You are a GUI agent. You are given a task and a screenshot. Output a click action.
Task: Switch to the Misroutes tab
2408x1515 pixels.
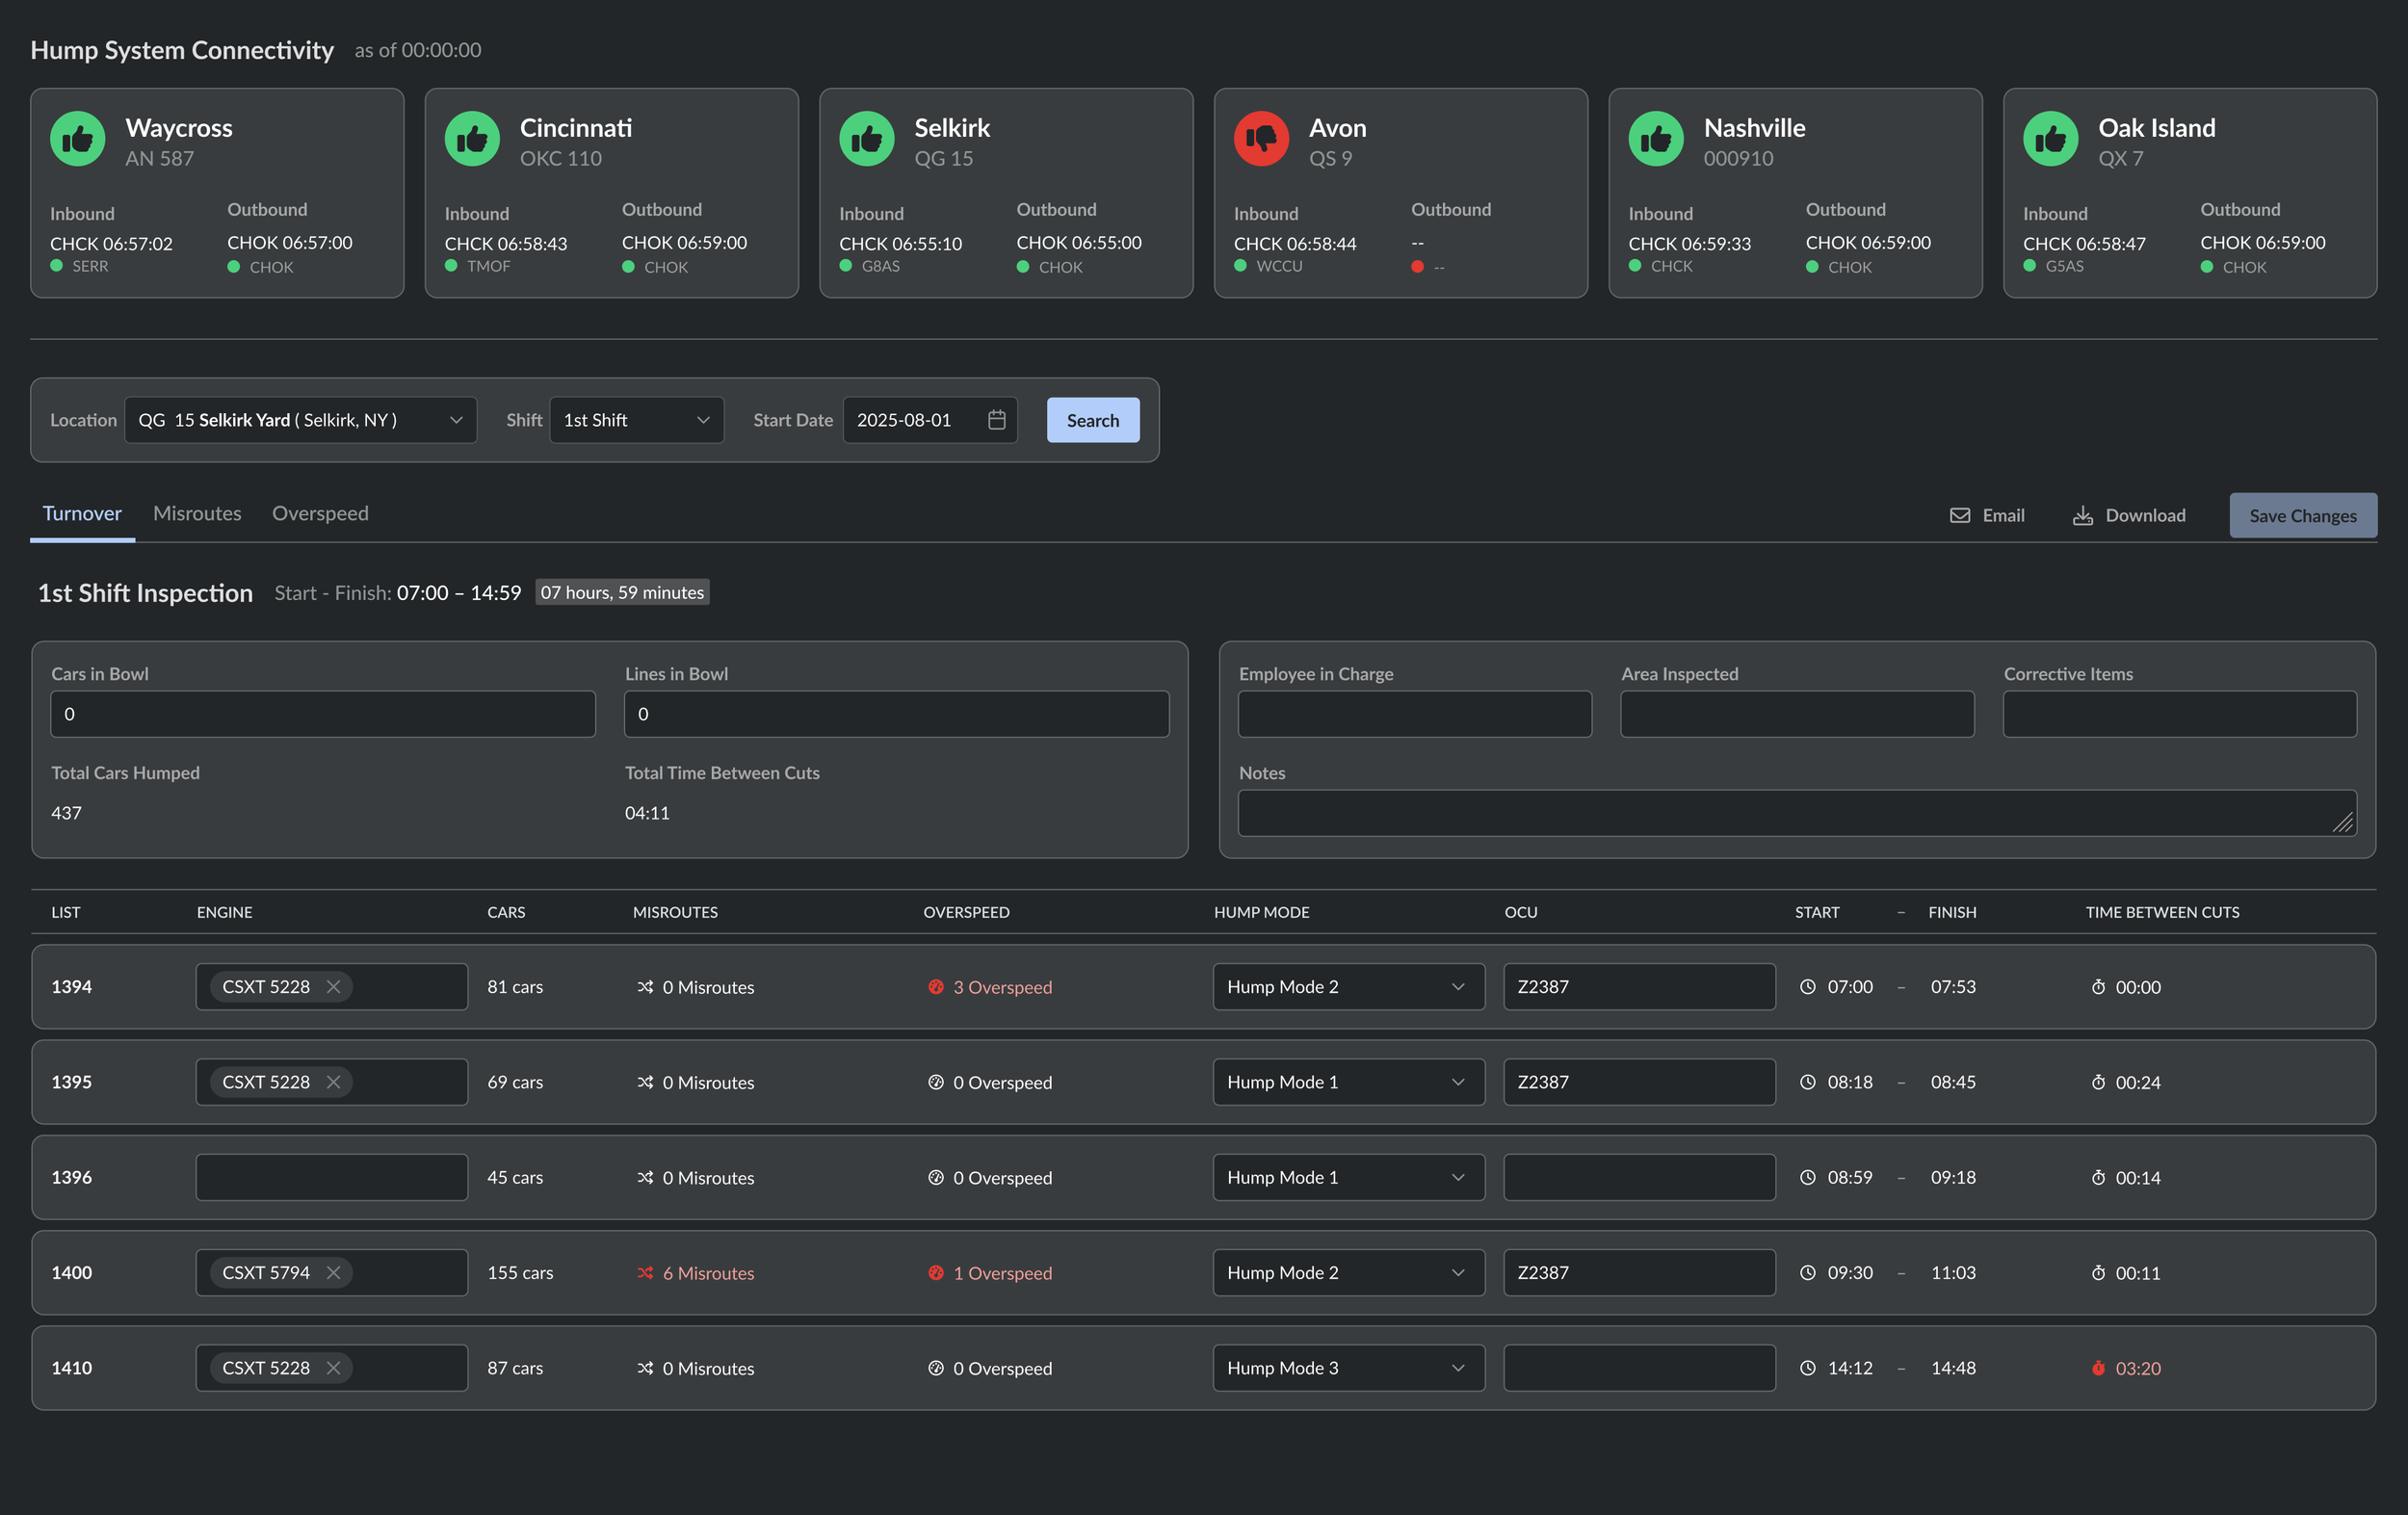tap(197, 513)
